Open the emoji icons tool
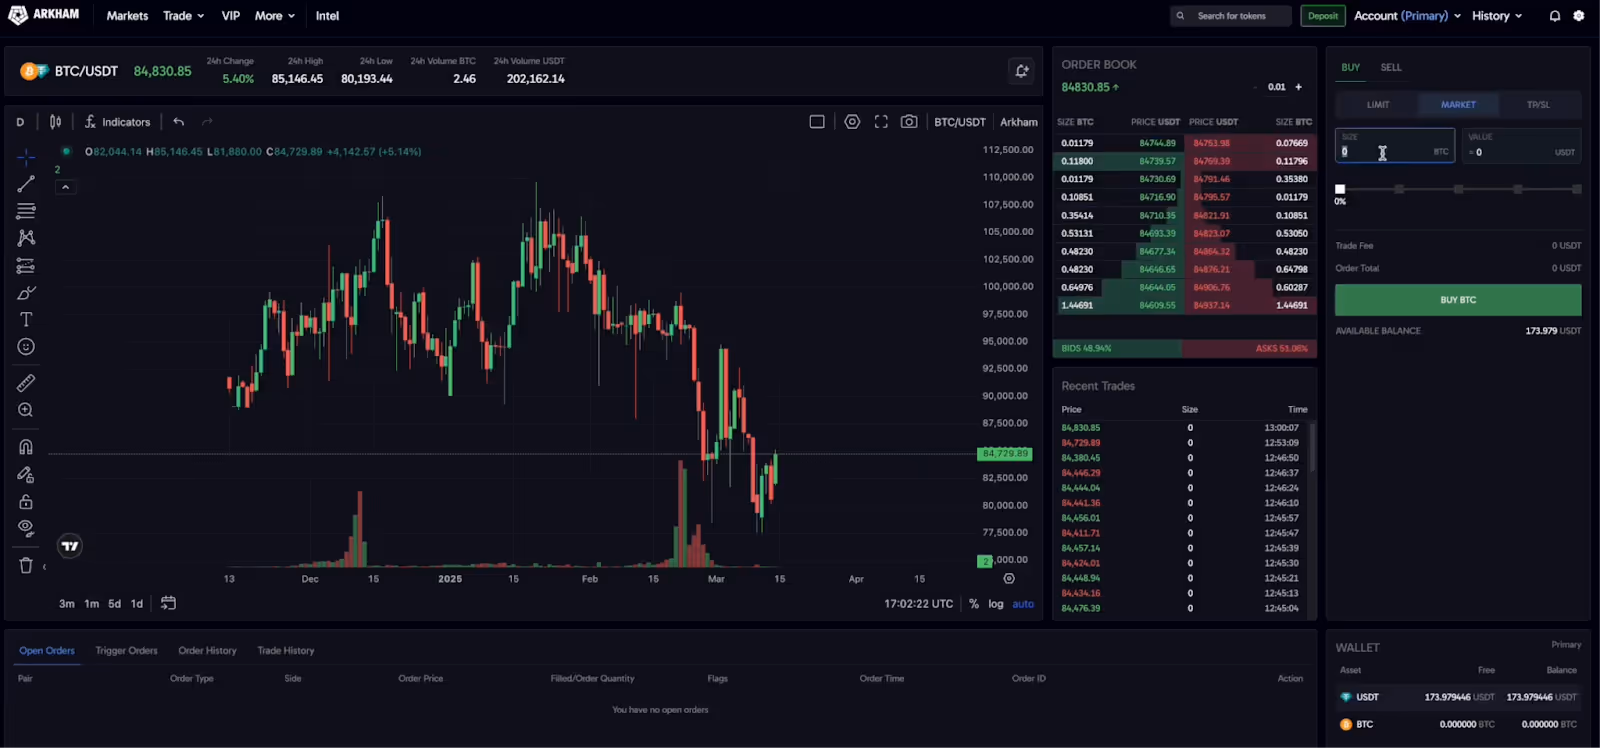Viewport: 1600px width, 748px height. point(26,347)
